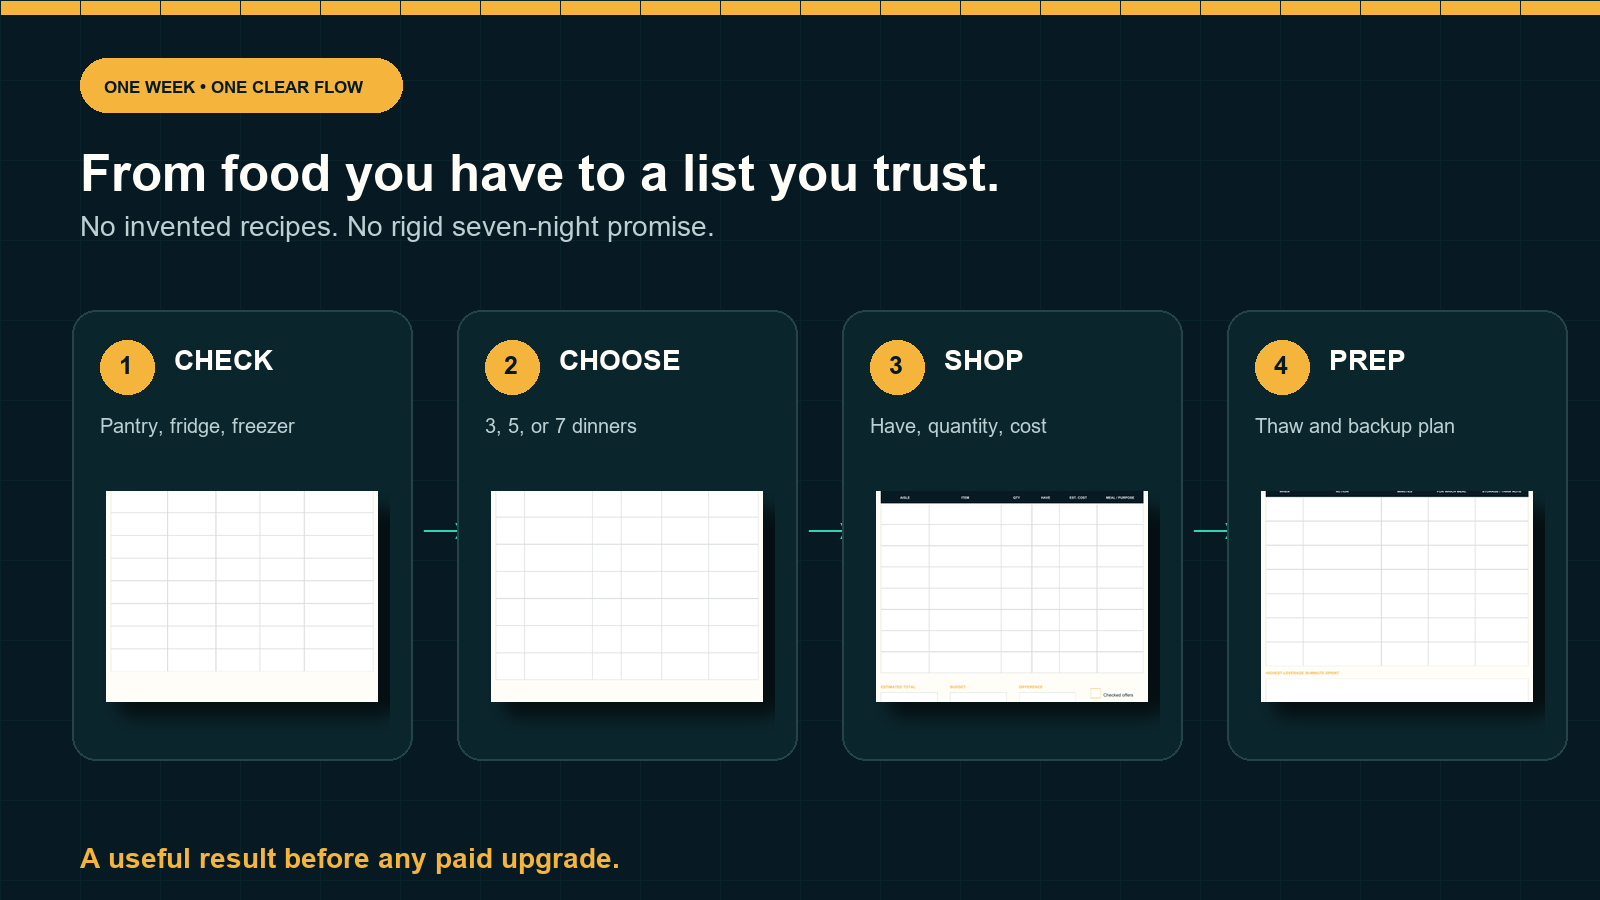Open the Choose worksheet thumbnail

coord(627,596)
